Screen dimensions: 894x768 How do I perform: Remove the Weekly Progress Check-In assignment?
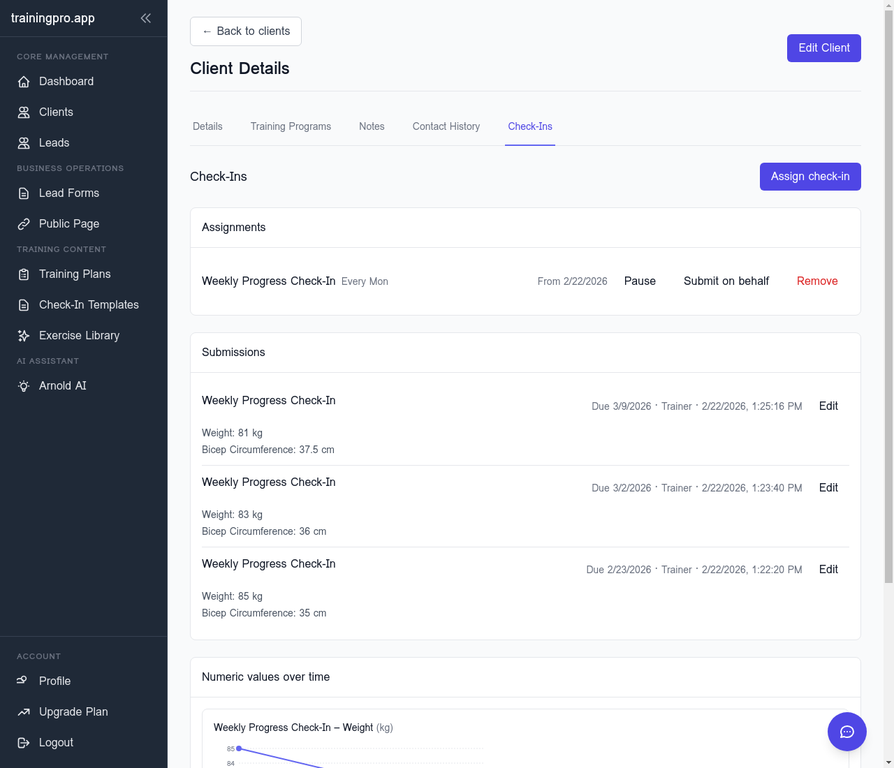[816, 281]
